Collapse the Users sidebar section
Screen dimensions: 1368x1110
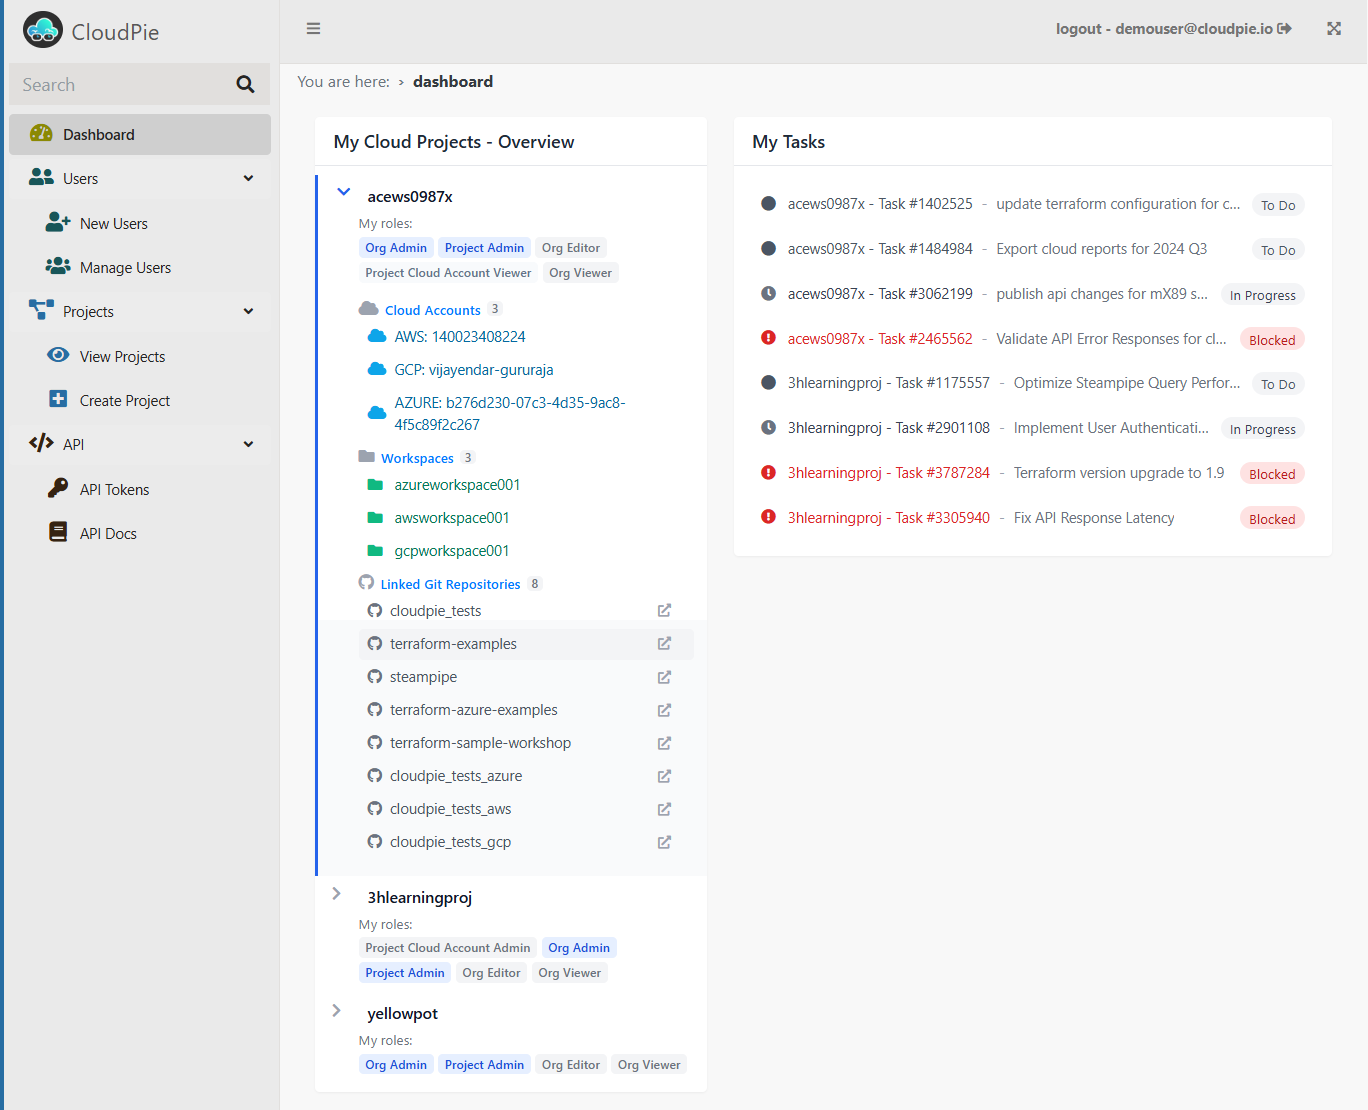[x=248, y=178]
